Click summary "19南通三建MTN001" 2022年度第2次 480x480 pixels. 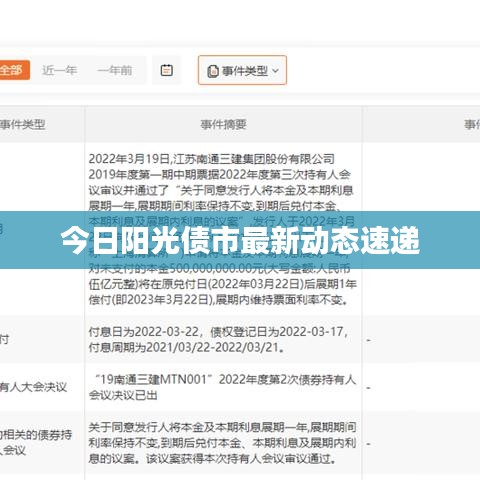pyautogui.click(x=223, y=387)
